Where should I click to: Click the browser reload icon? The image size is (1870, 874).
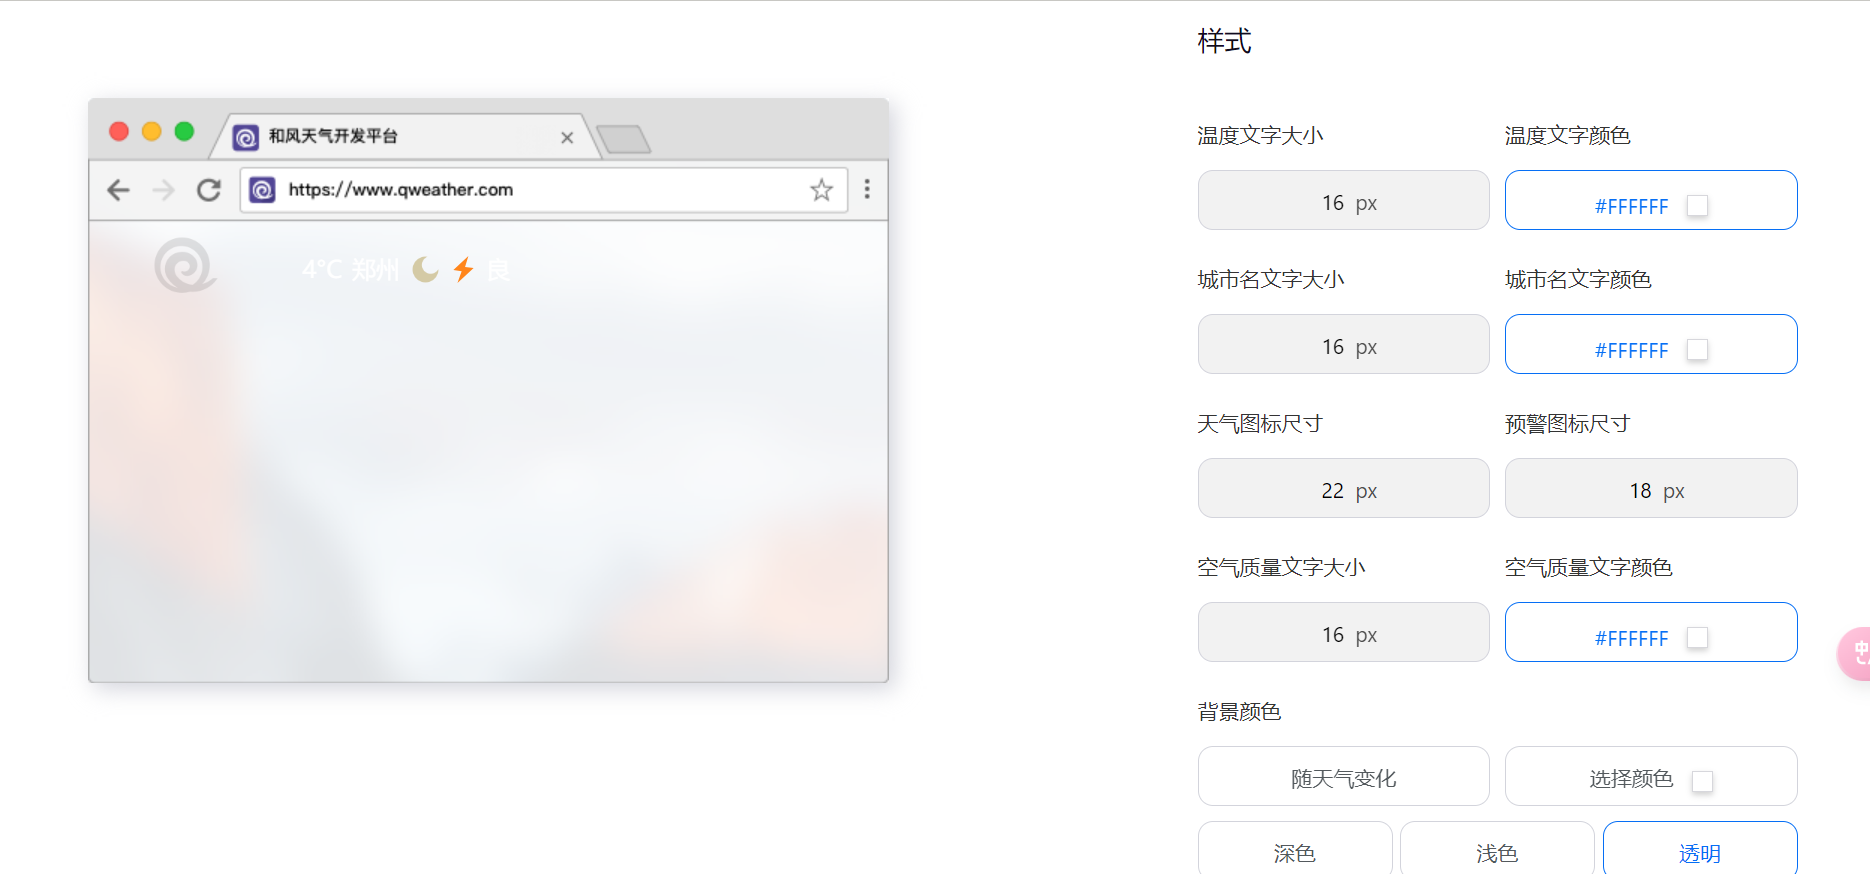pyautogui.click(x=209, y=190)
